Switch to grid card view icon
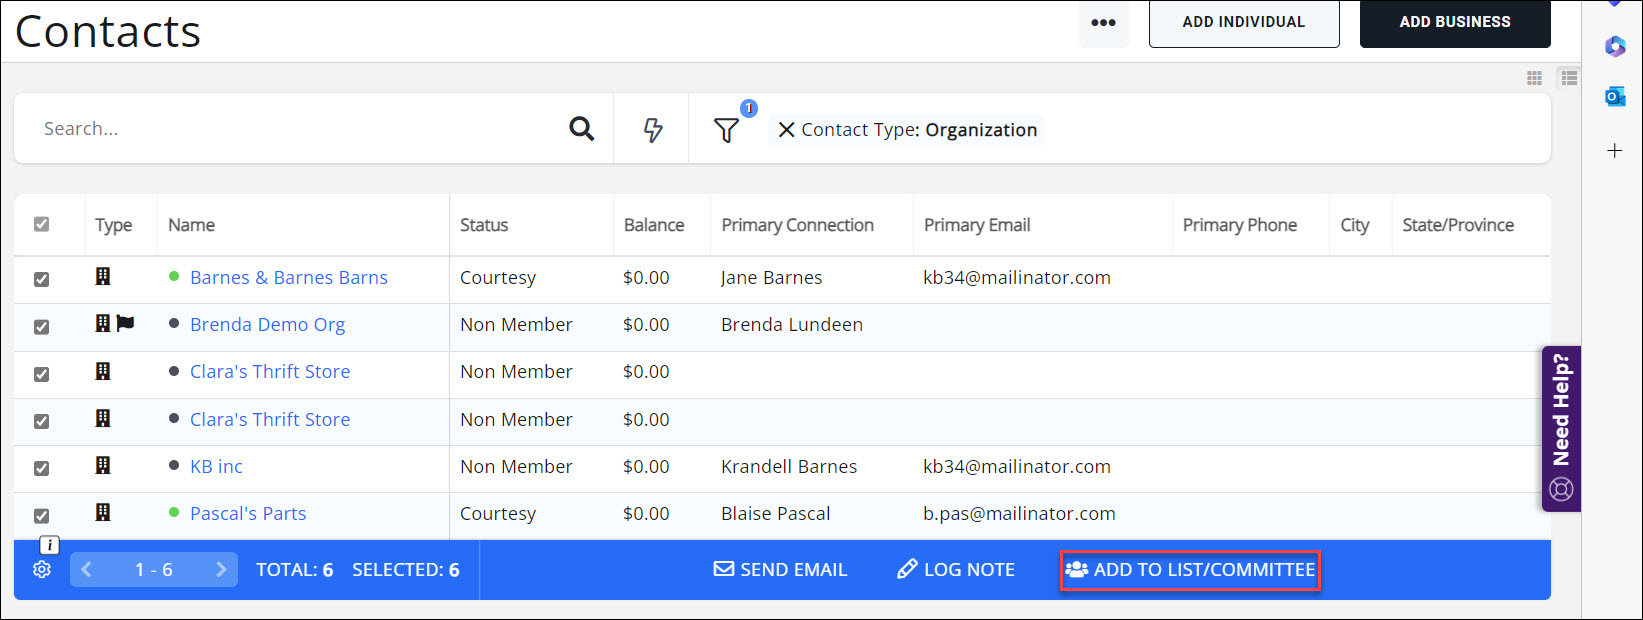Viewport: 1643px width, 620px height. pos(1534,78)
